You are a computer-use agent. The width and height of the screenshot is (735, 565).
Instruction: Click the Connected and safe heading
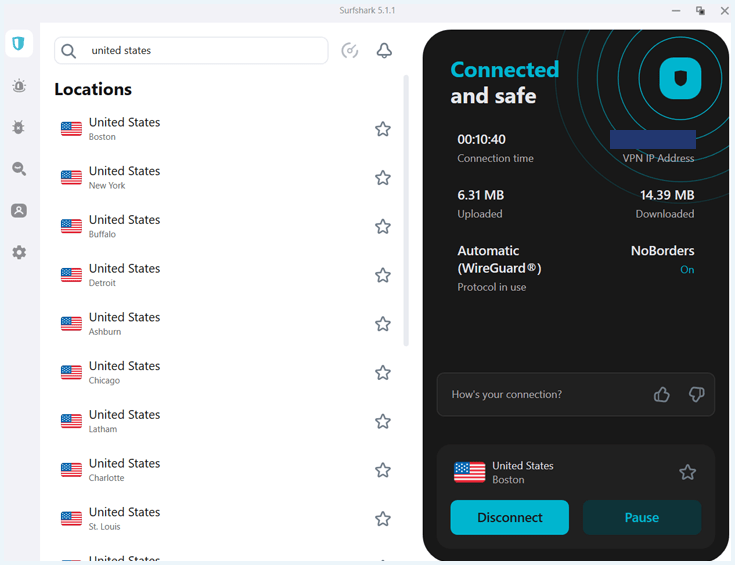[504, 83]
